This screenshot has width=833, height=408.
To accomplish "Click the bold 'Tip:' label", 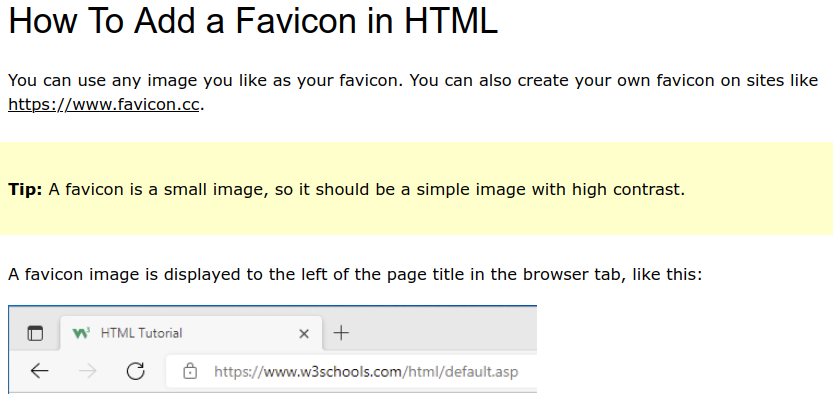I will pos(25,189).
